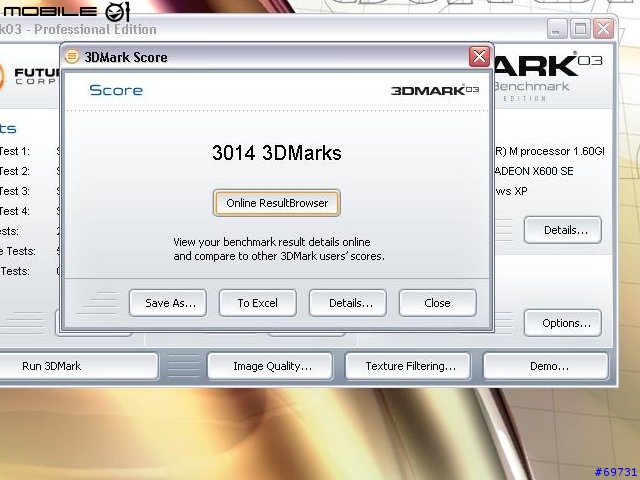Click the 3DMark03 logo in score dialog

click(435, 90)
